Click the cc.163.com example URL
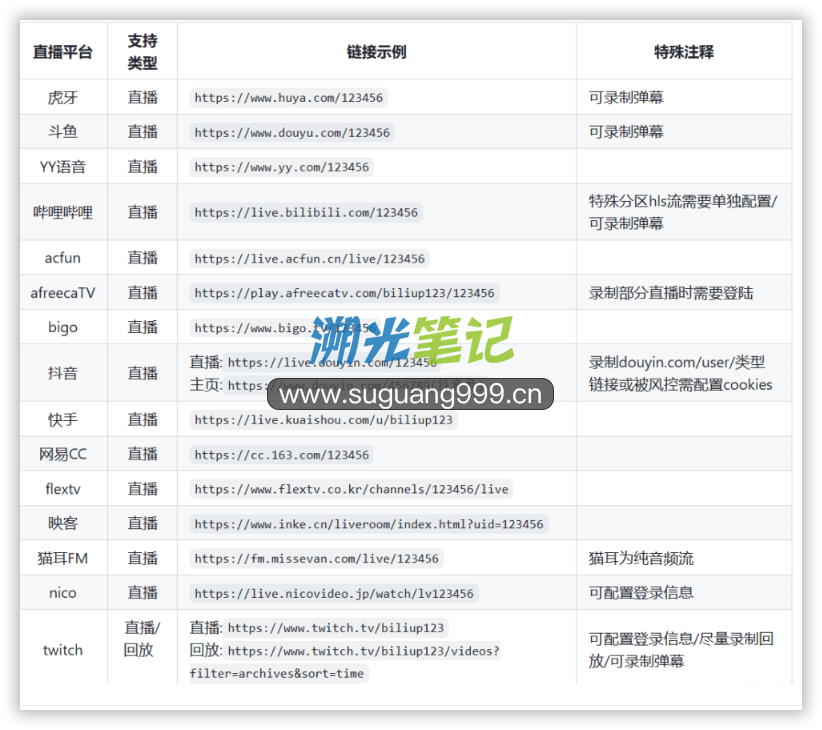The image size is (822, 730). click(282, 455)
